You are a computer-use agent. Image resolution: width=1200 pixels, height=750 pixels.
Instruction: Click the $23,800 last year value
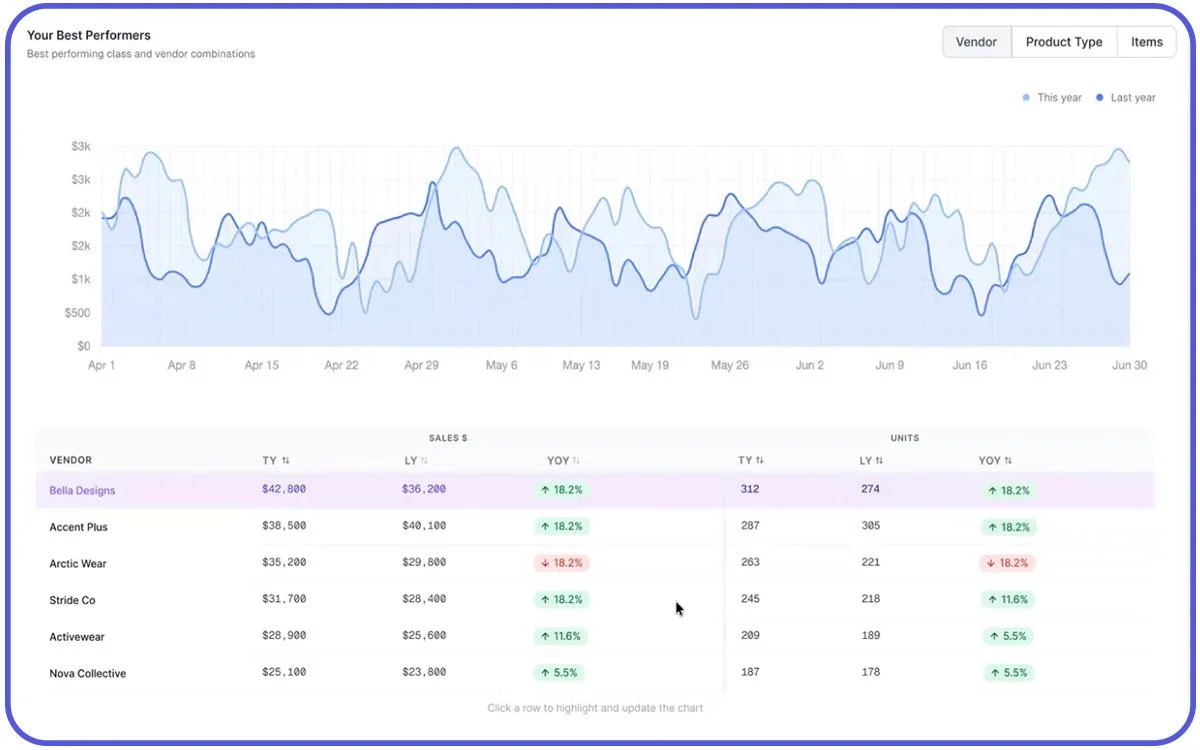click(x=424, y=672)
